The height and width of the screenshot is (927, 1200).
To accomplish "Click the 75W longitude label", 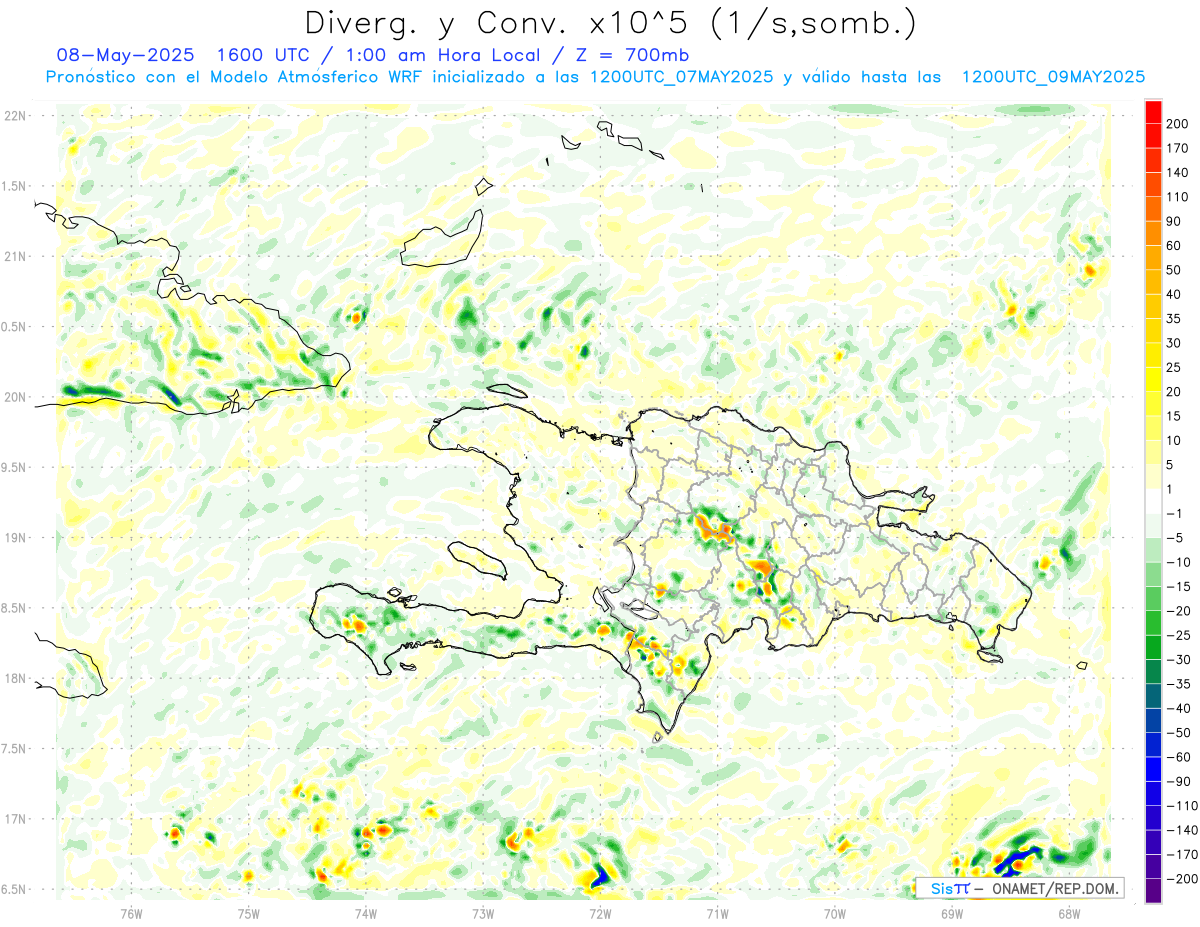I will (x=248, y=912).
